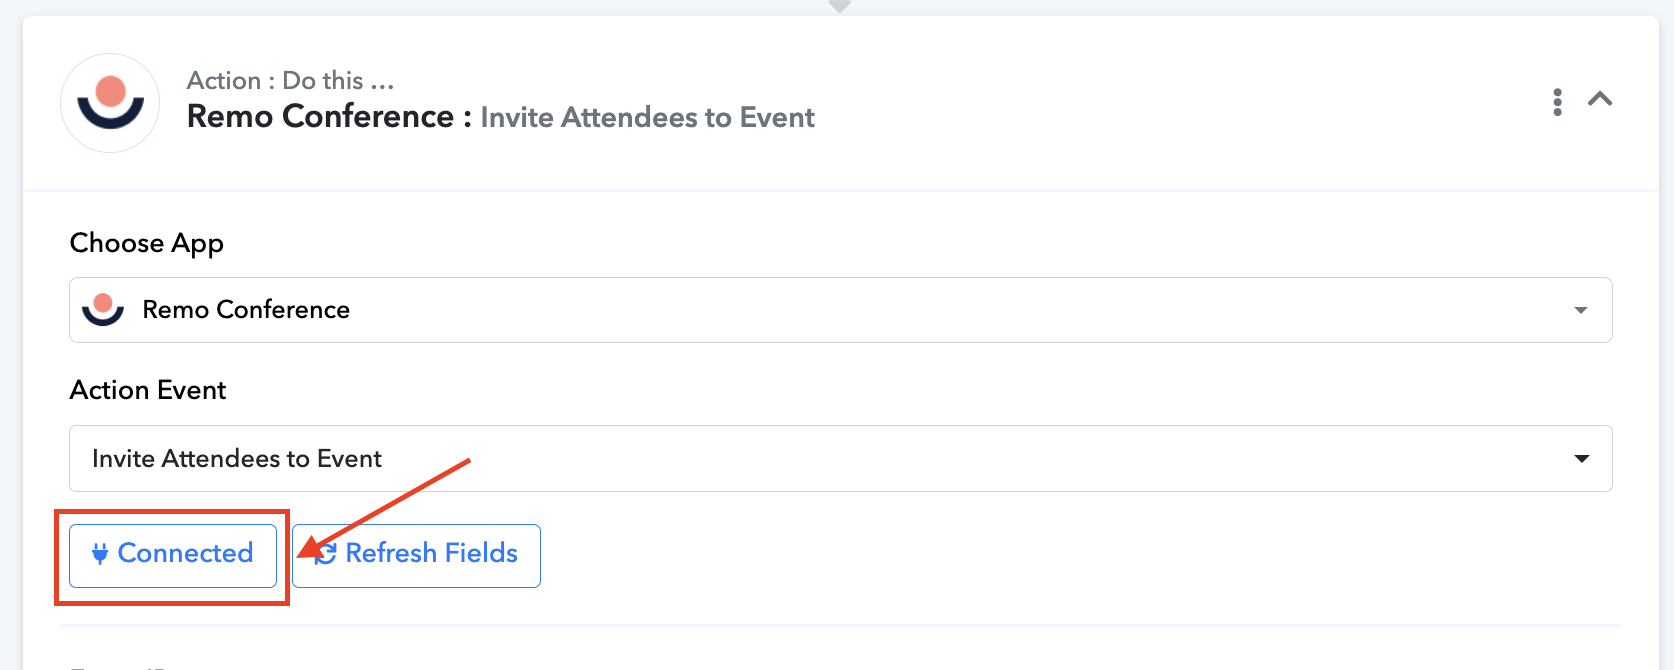The height and width of the screenshot is (670, 1674).
Task: Select 'Remo Conference' text in app field
Action: coord(246,310)
